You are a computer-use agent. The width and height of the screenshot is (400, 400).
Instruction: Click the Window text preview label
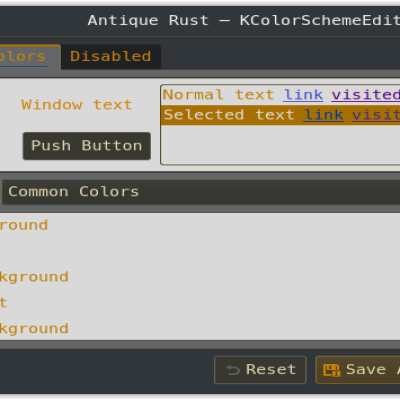(77, 105)
